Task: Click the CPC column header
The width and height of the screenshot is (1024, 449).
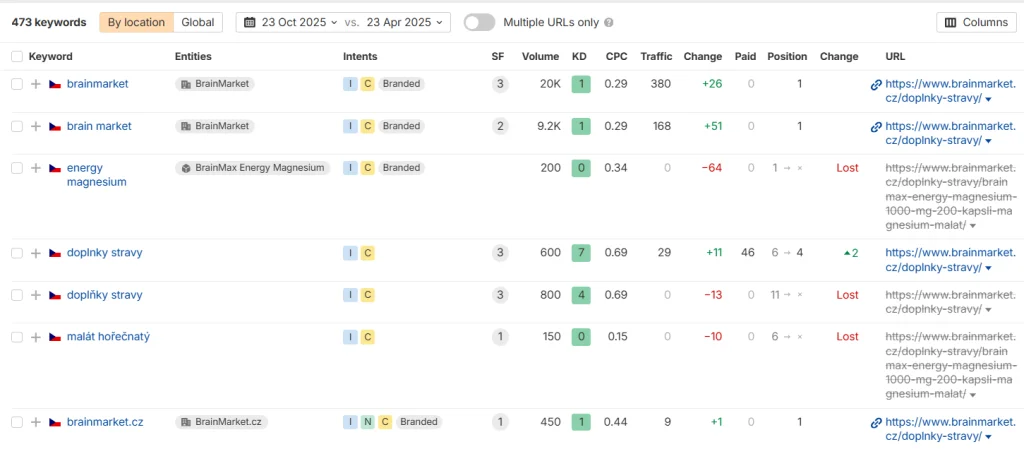Action: click(616, 57)
